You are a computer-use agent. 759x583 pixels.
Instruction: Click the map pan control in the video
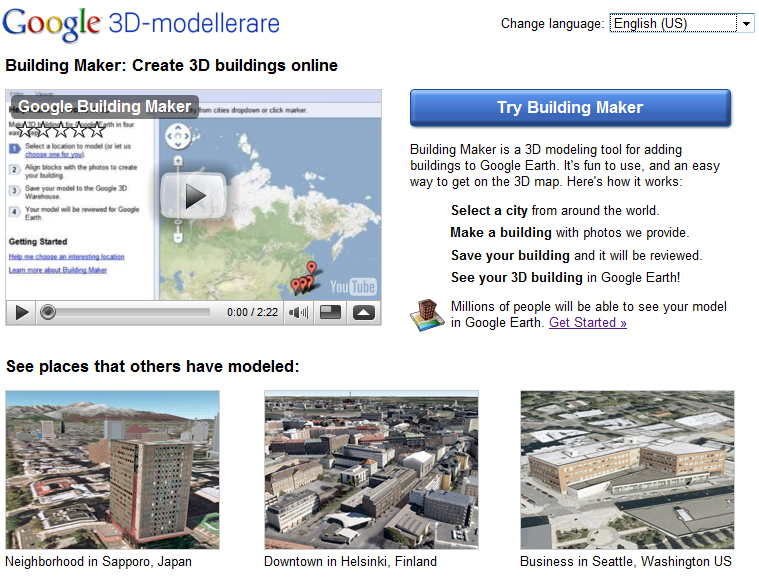point(178,136)
